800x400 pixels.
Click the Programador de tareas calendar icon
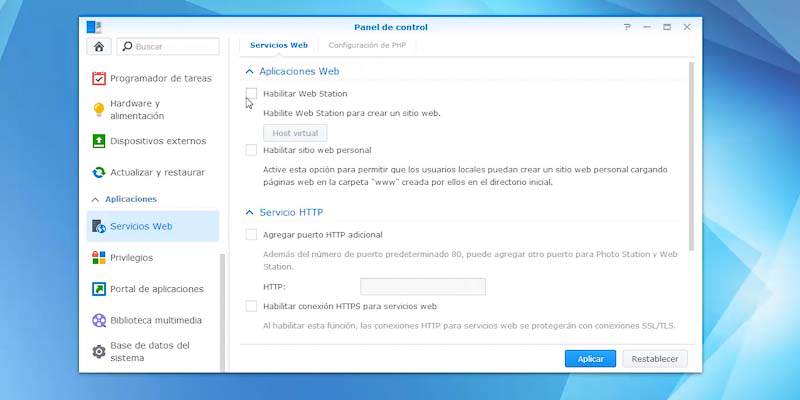(98, 78)
